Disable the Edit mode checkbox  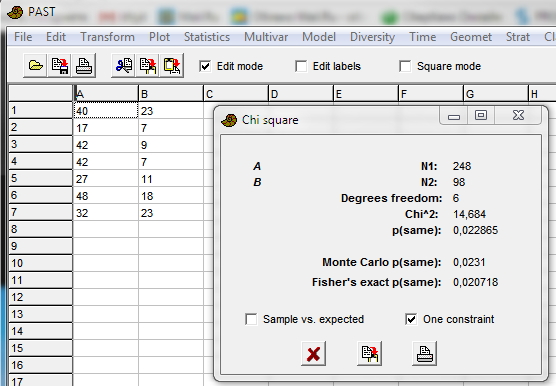(x=205, y=66)
